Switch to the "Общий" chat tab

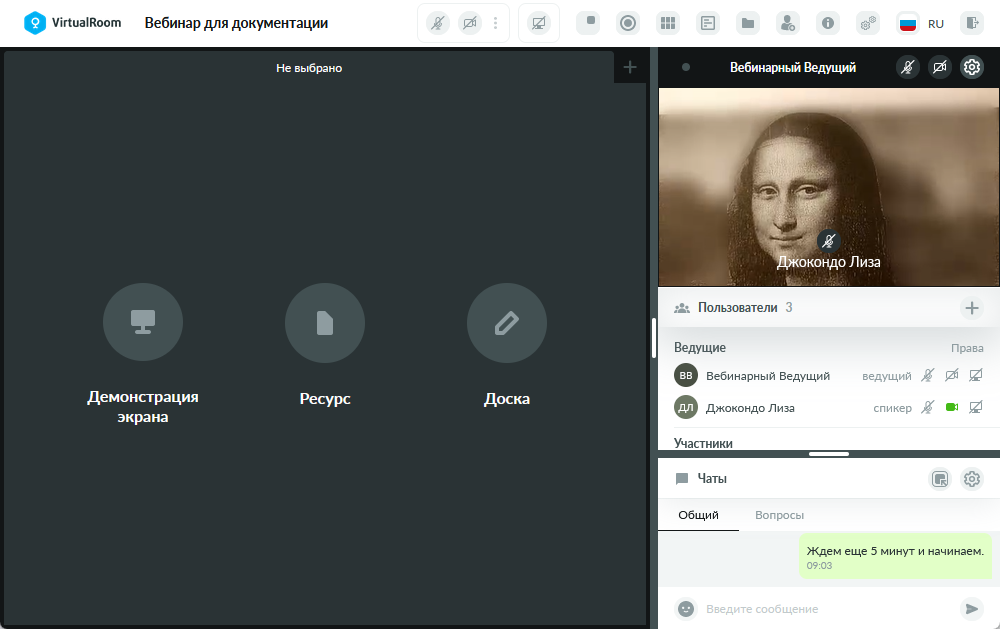coord(698,515)
